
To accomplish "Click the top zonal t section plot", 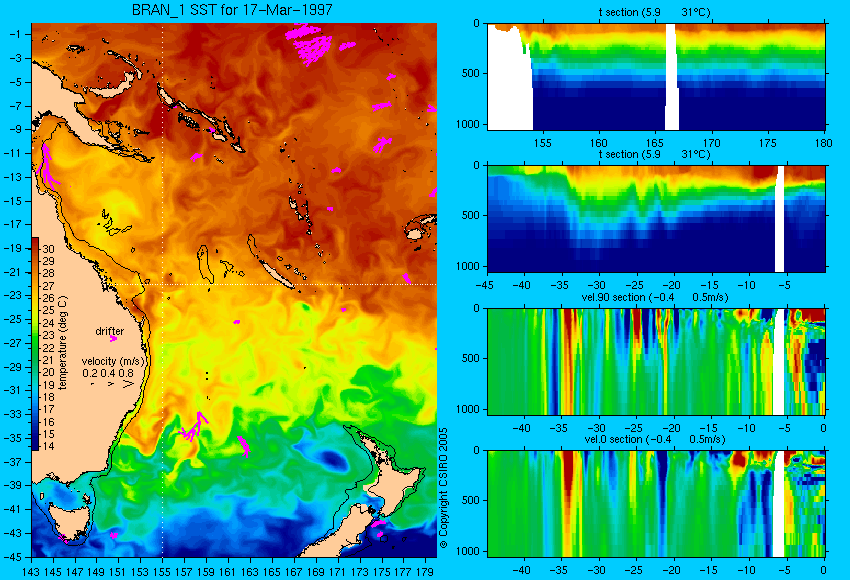I will pos(656,76).
